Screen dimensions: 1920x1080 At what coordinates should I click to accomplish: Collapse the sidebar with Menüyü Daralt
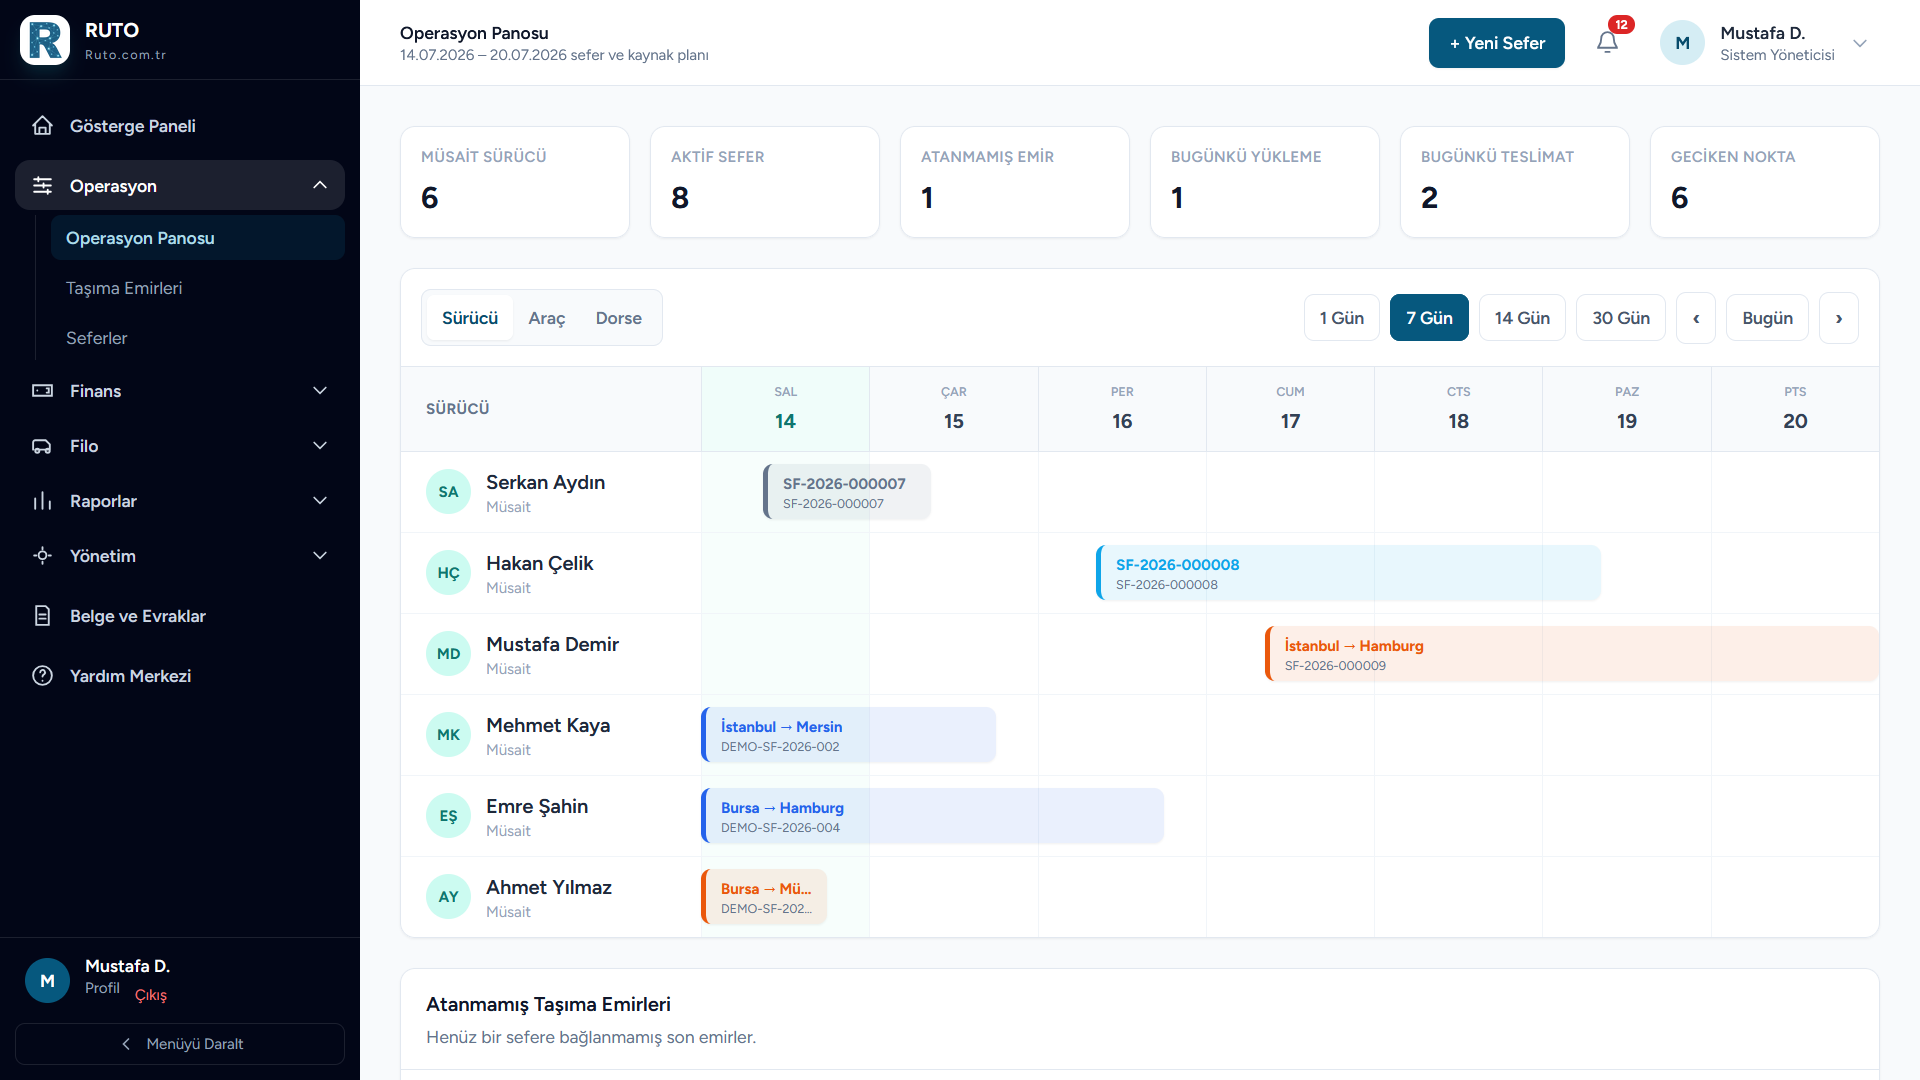click(x=180, y=1043)
